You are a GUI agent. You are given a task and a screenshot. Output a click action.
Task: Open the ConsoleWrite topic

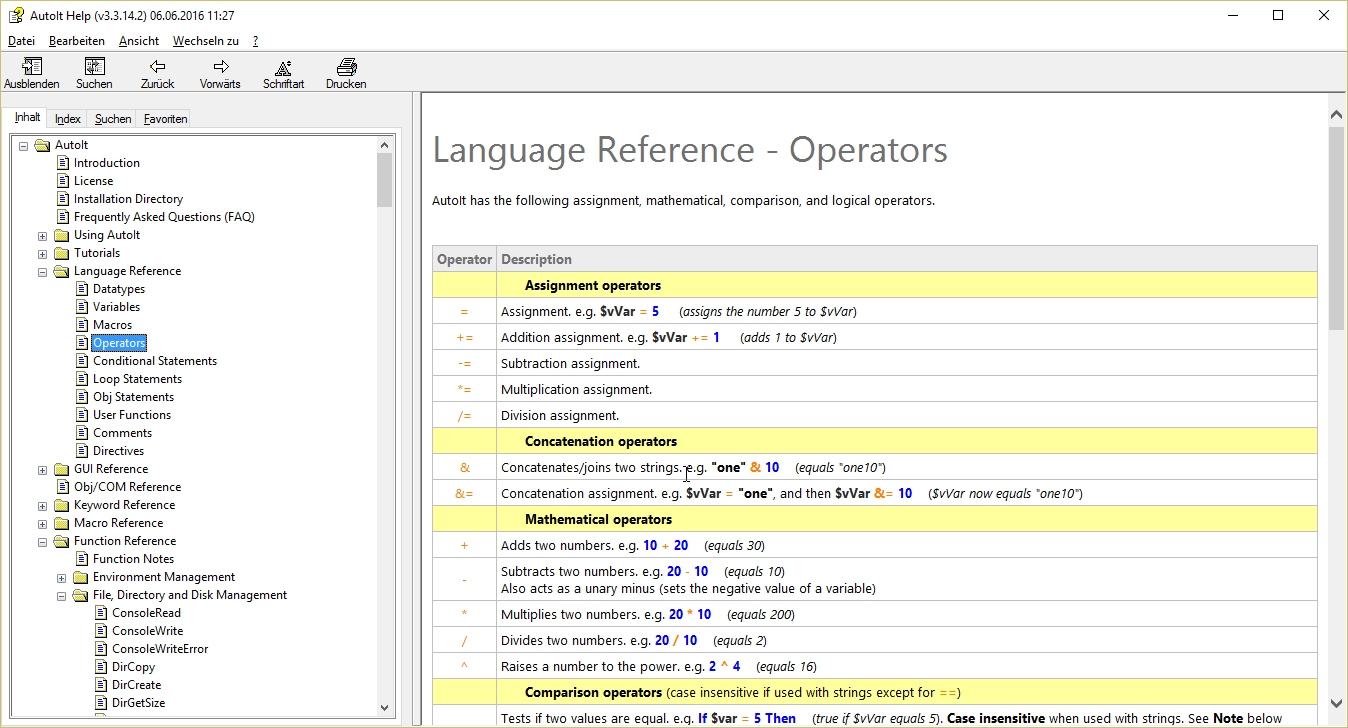148,631
